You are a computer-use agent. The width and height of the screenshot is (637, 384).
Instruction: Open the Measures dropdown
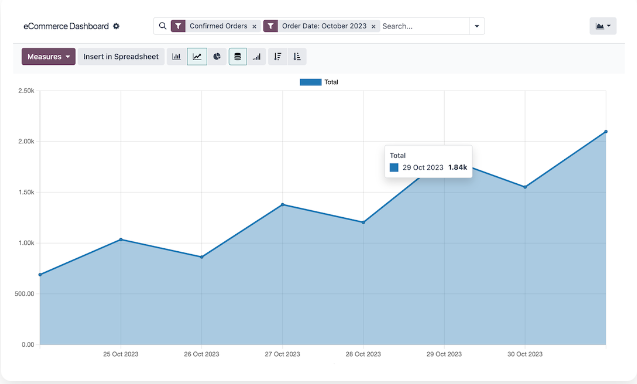pyautogui.click(x=48, y=56)
